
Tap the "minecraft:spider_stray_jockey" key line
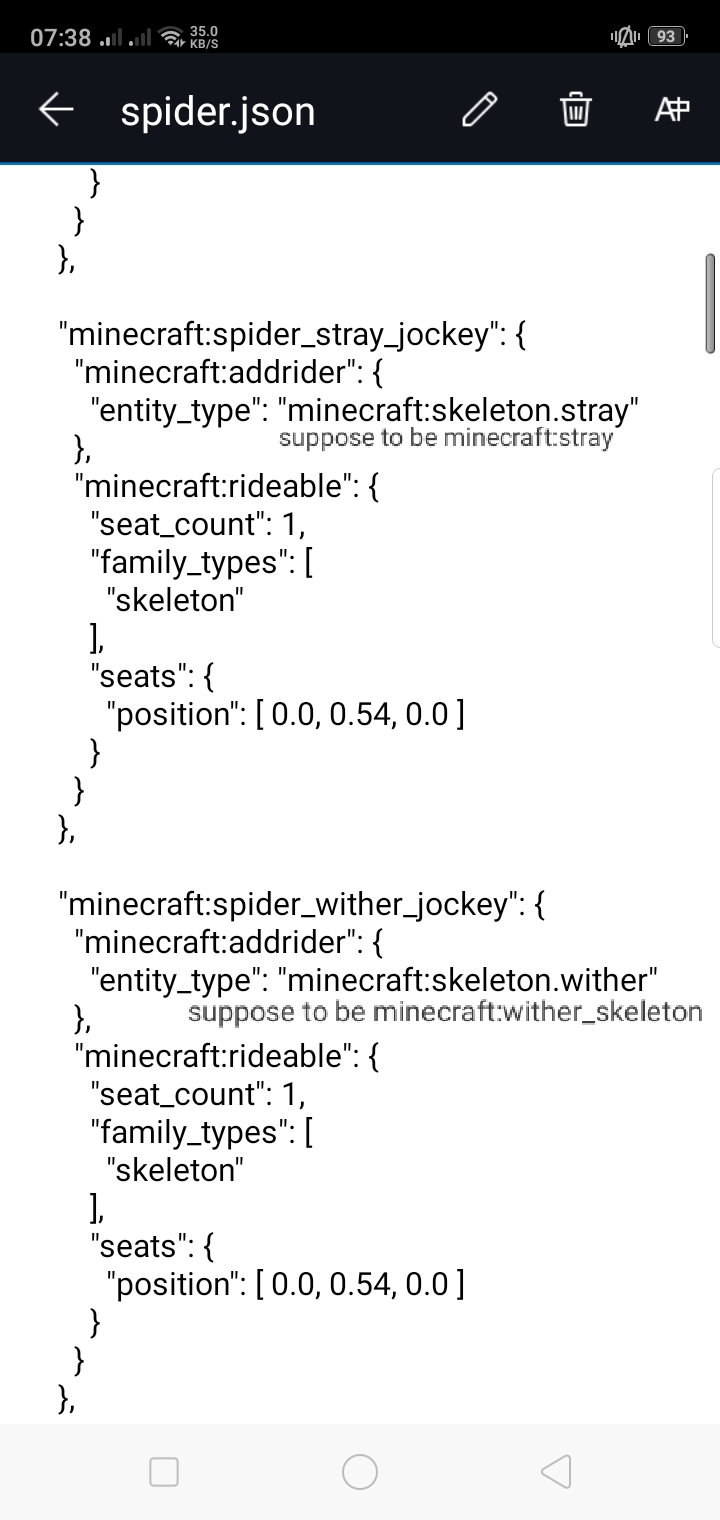(x=292, y=334)
